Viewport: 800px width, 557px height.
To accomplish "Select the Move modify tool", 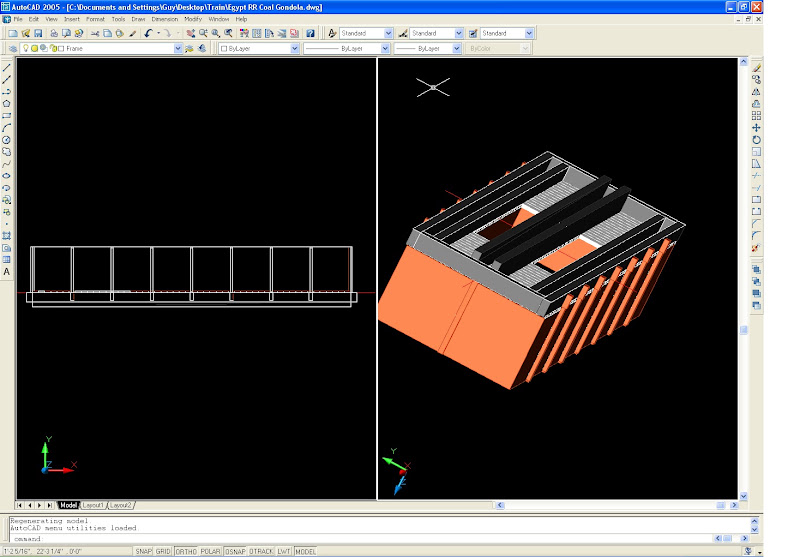I will [756, 128].
